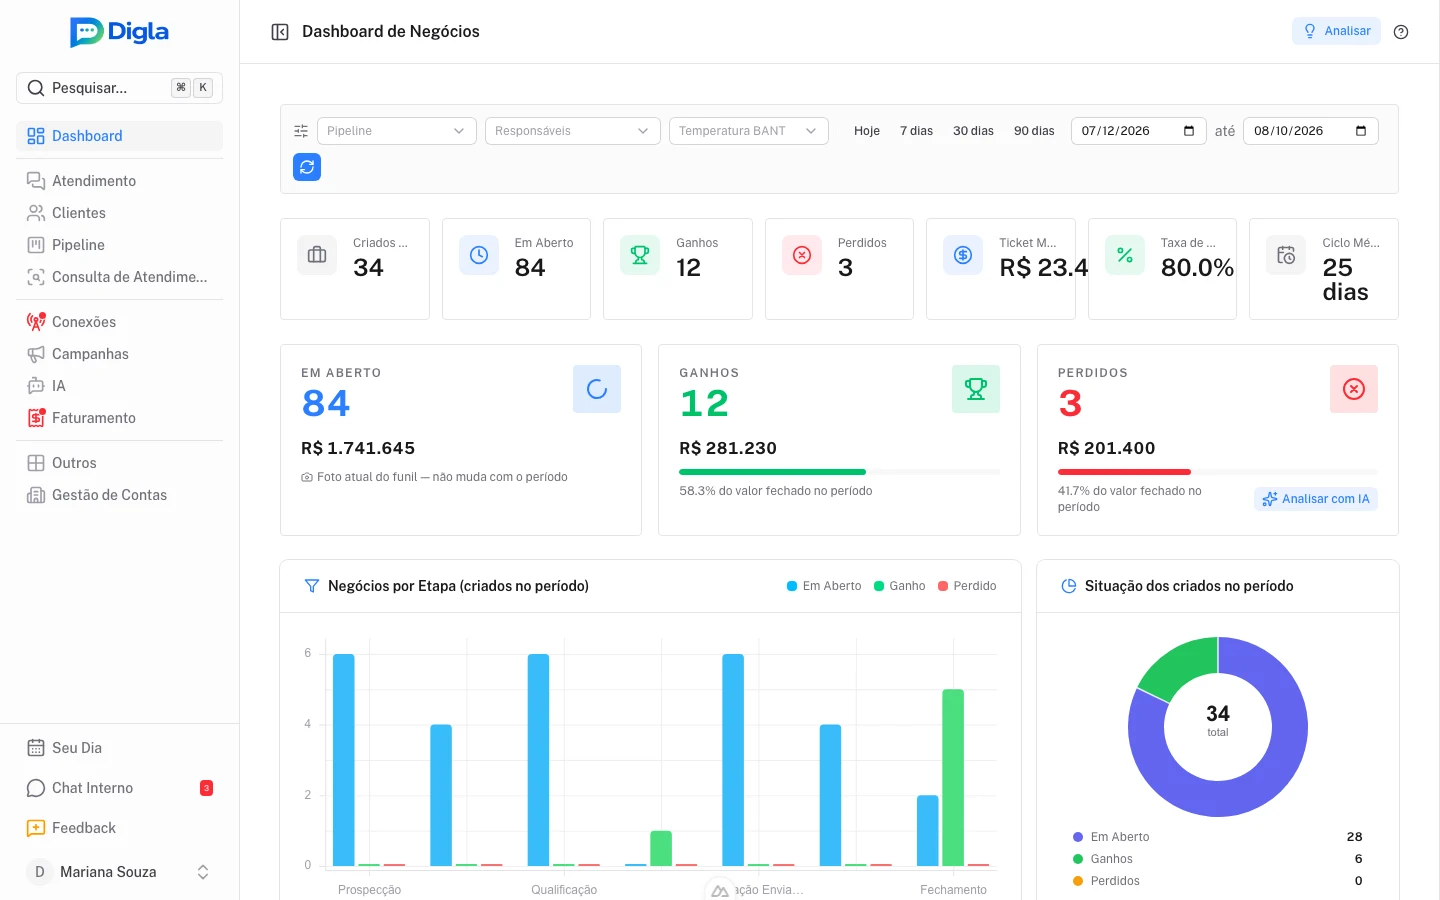Open Chat Interno in the sidebar
The height and width of the screenshot is (900, 1440).
[119, 788]
